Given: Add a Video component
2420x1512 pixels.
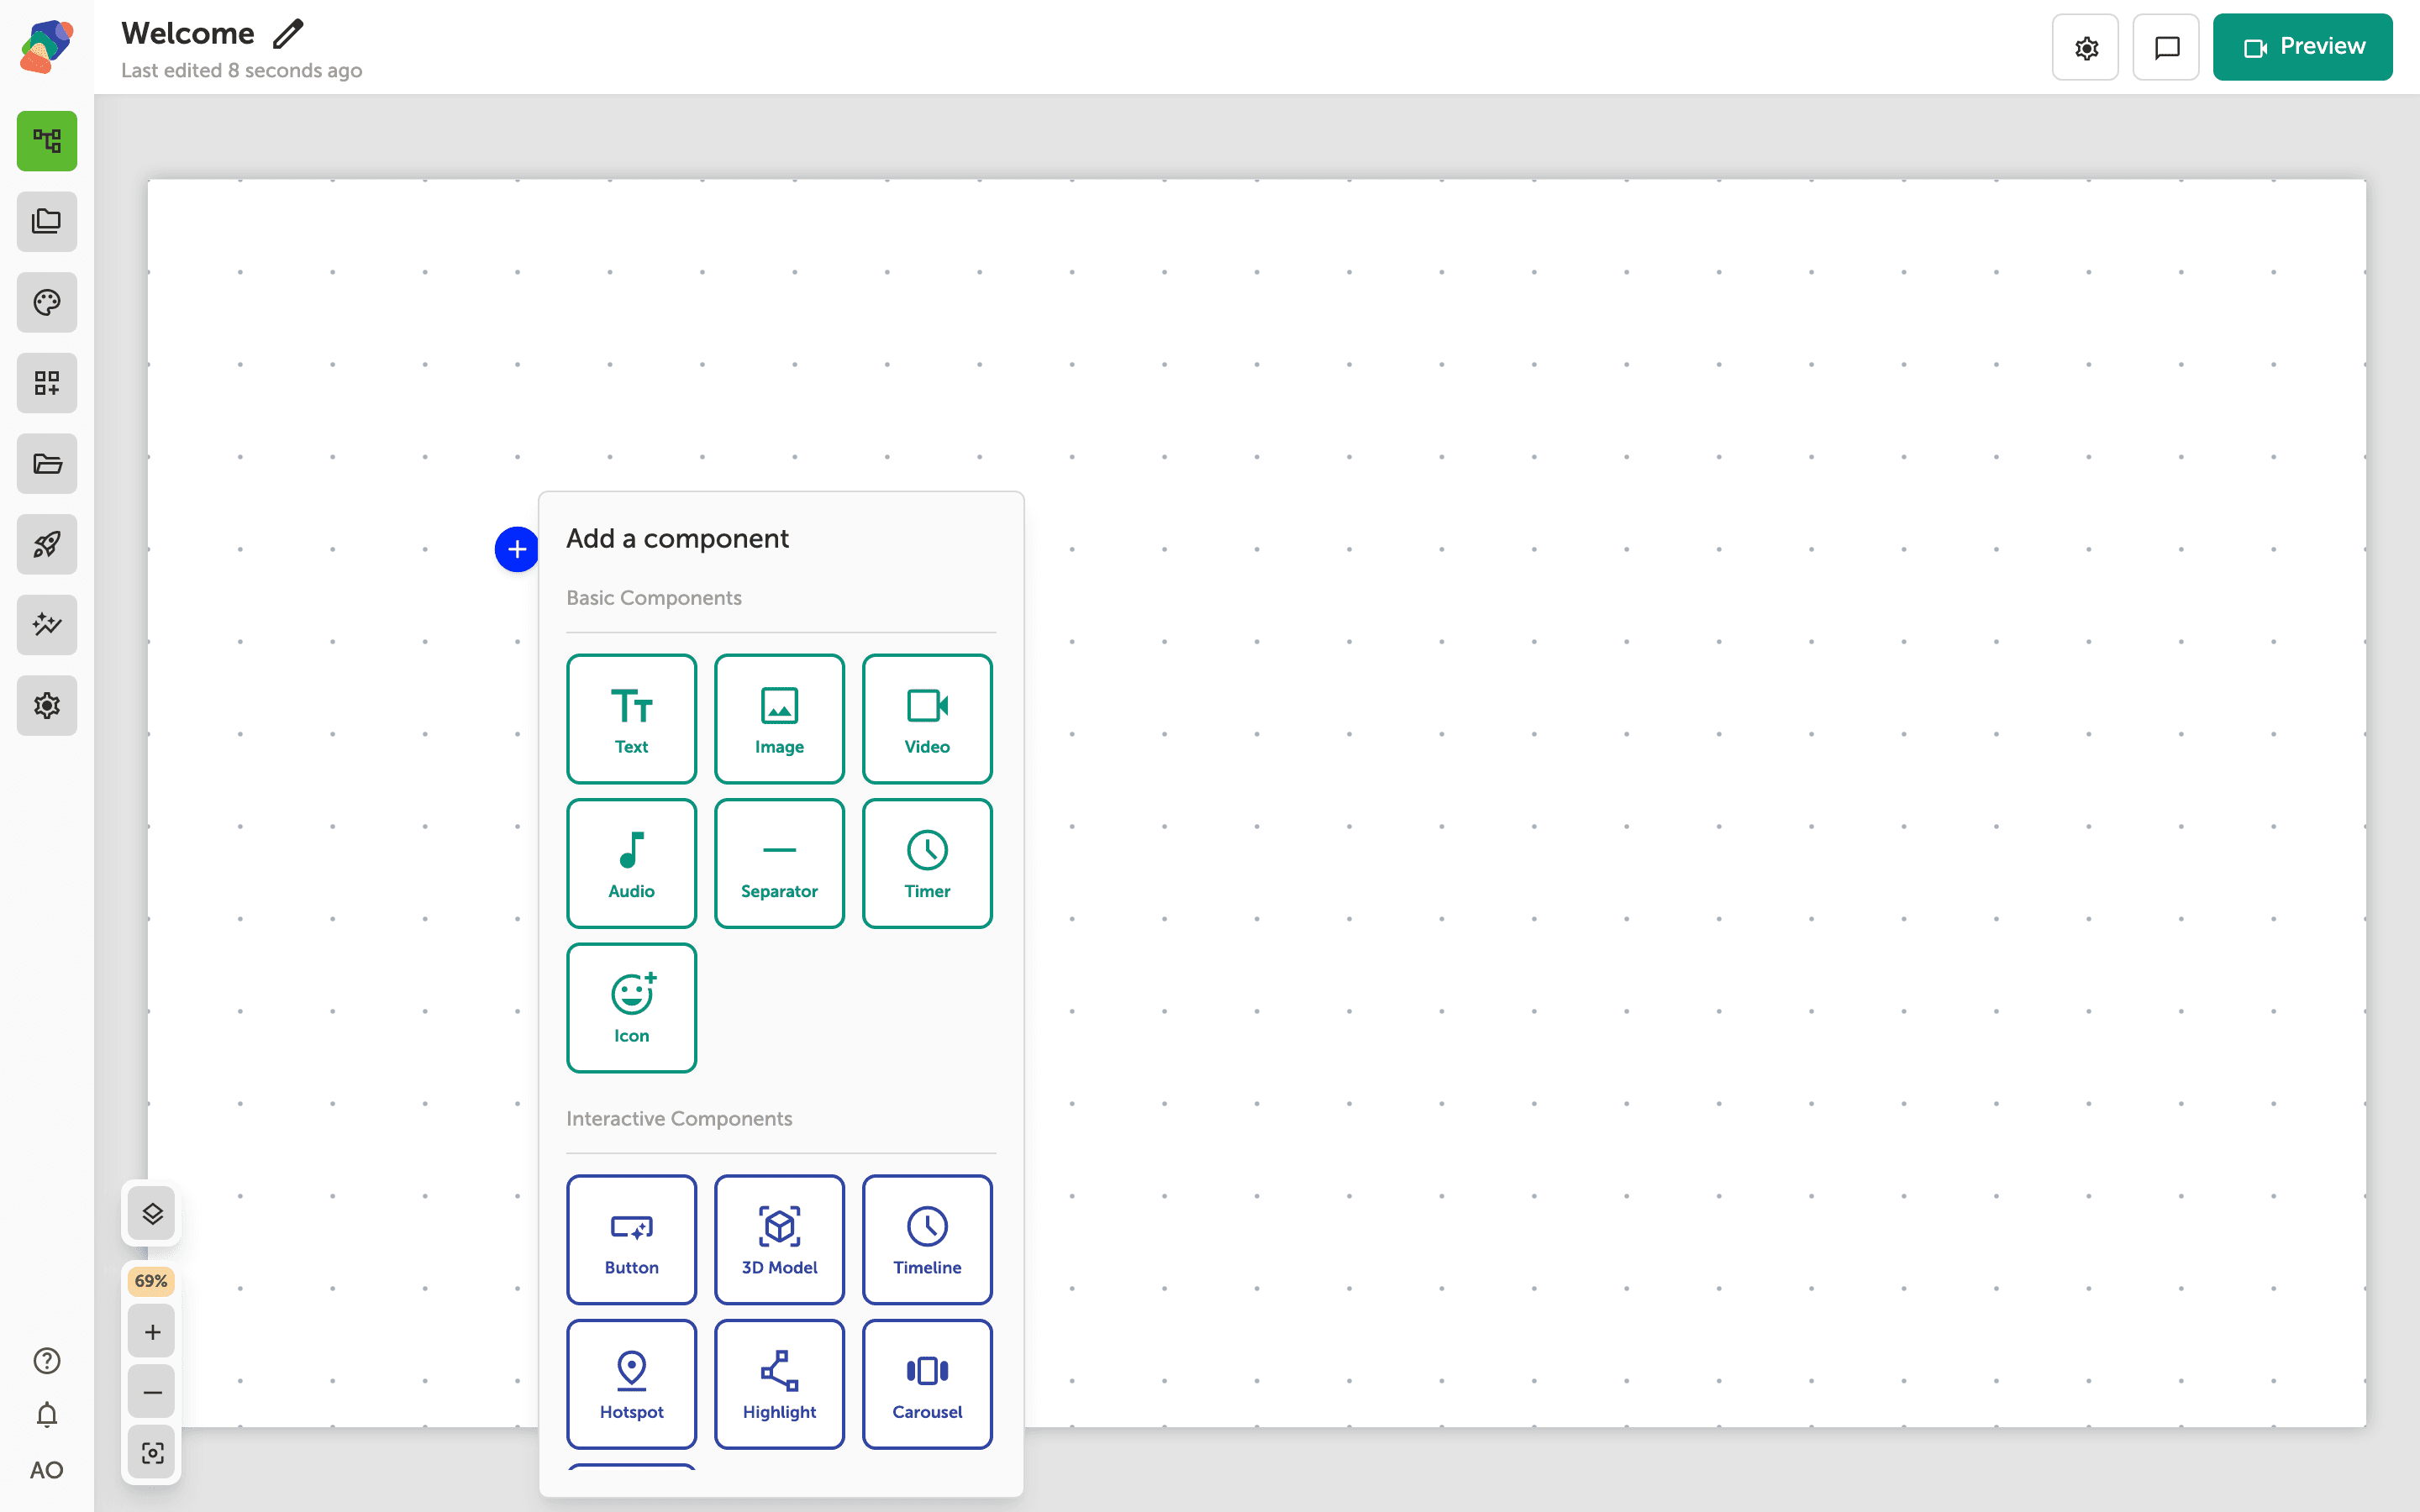Looking at the screenshot, I should [928, 719].
